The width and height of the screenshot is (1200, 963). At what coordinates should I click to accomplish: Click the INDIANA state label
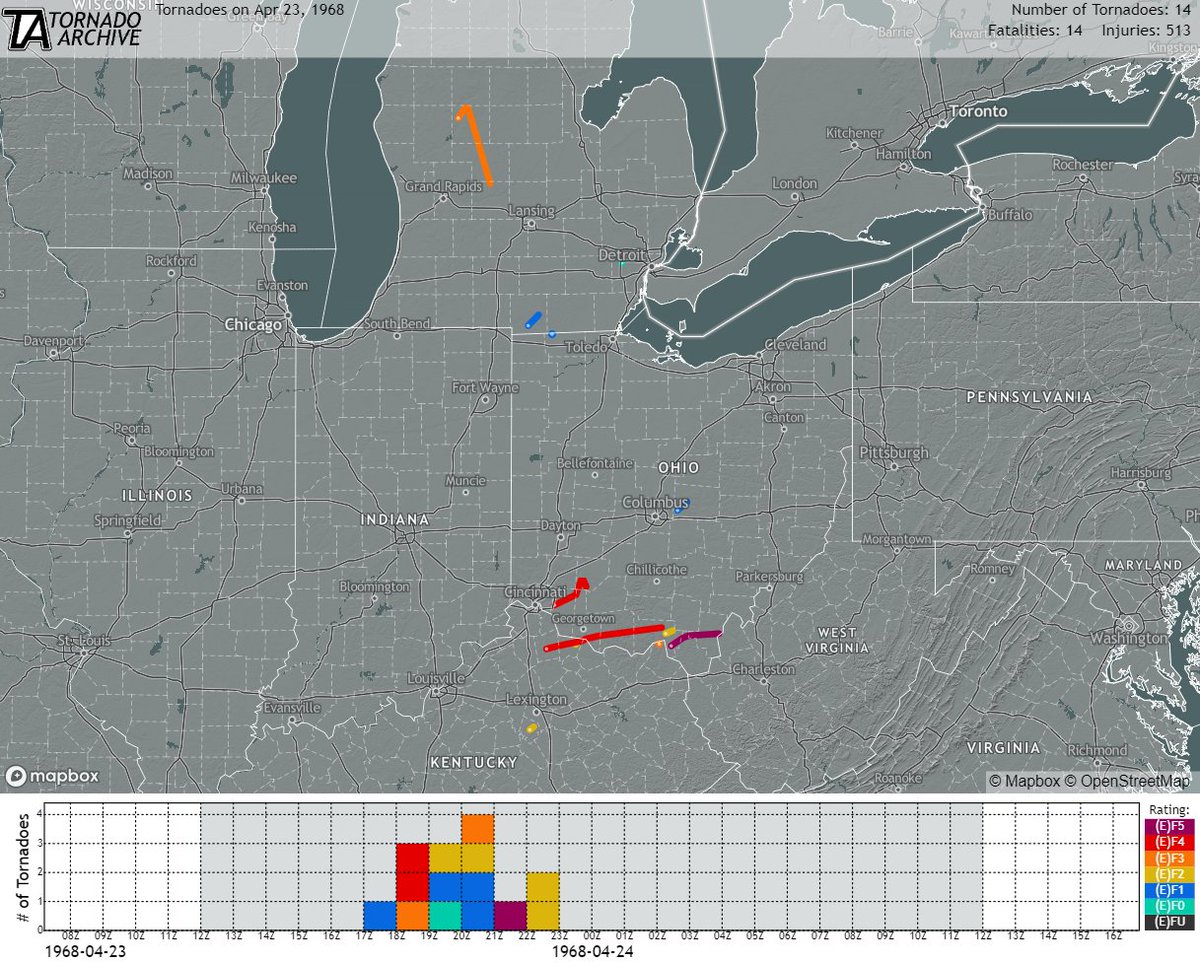(396, 520)
